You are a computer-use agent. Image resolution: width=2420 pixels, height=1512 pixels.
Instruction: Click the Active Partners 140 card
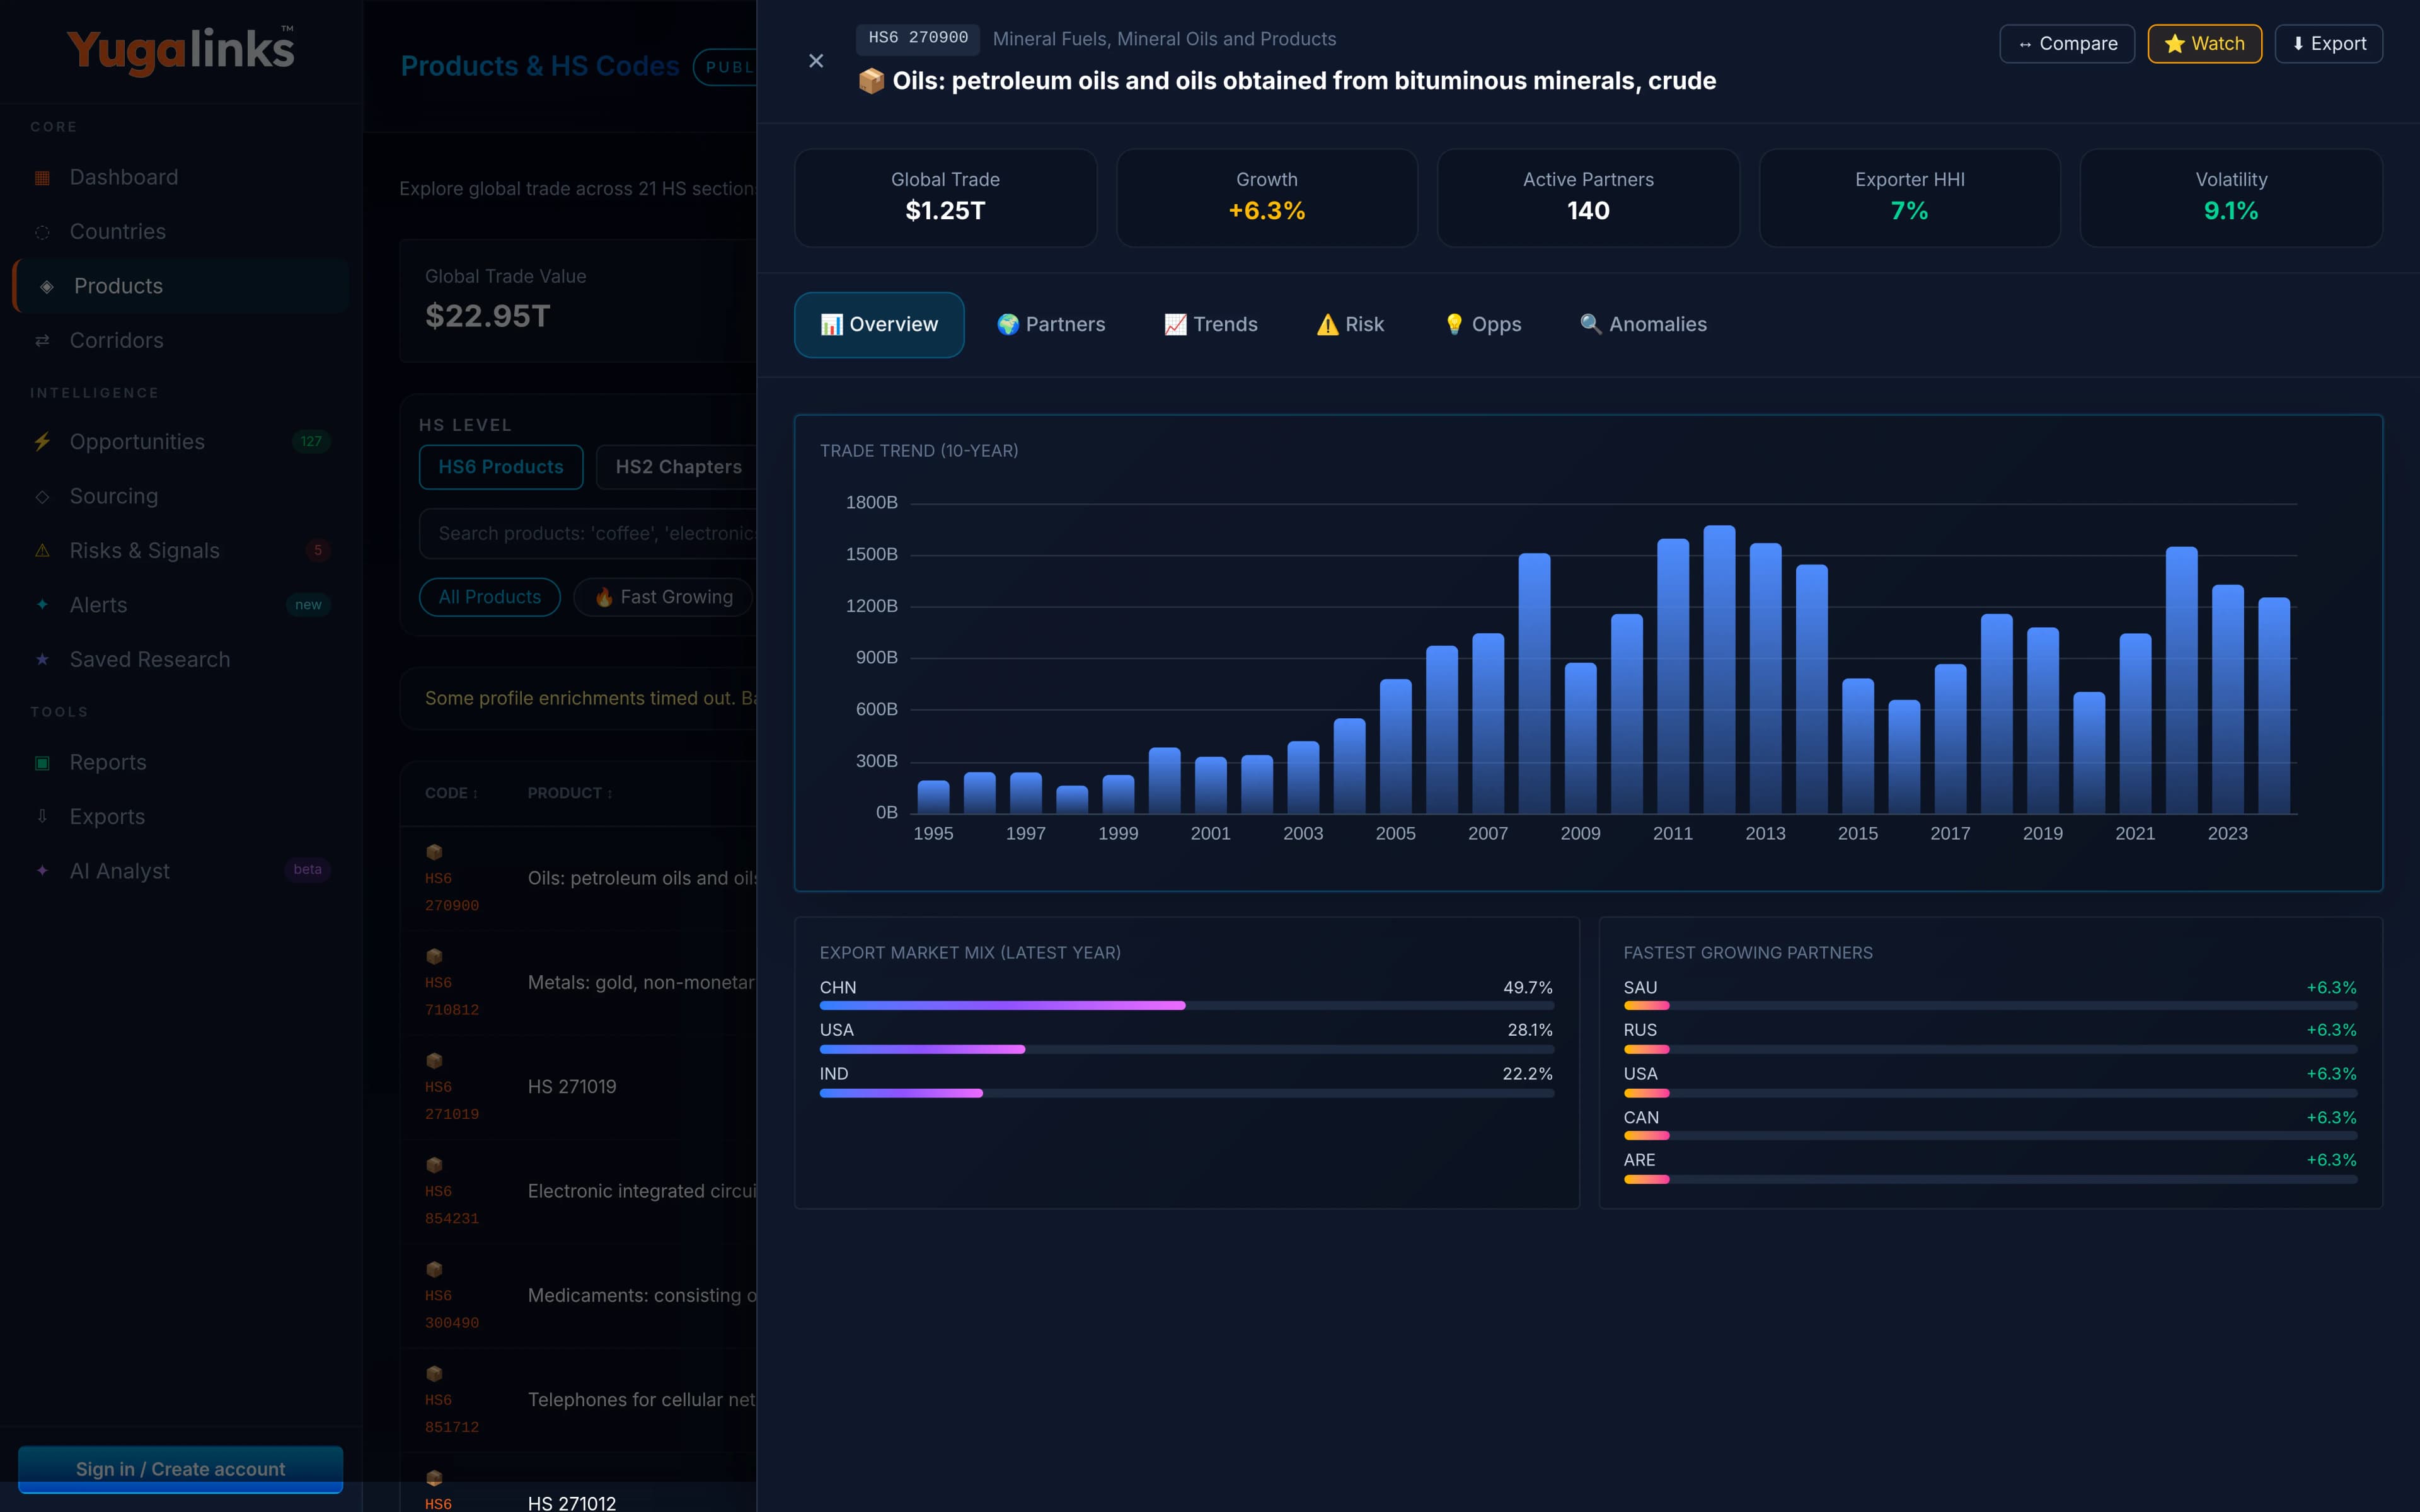tap(1588, 198)
